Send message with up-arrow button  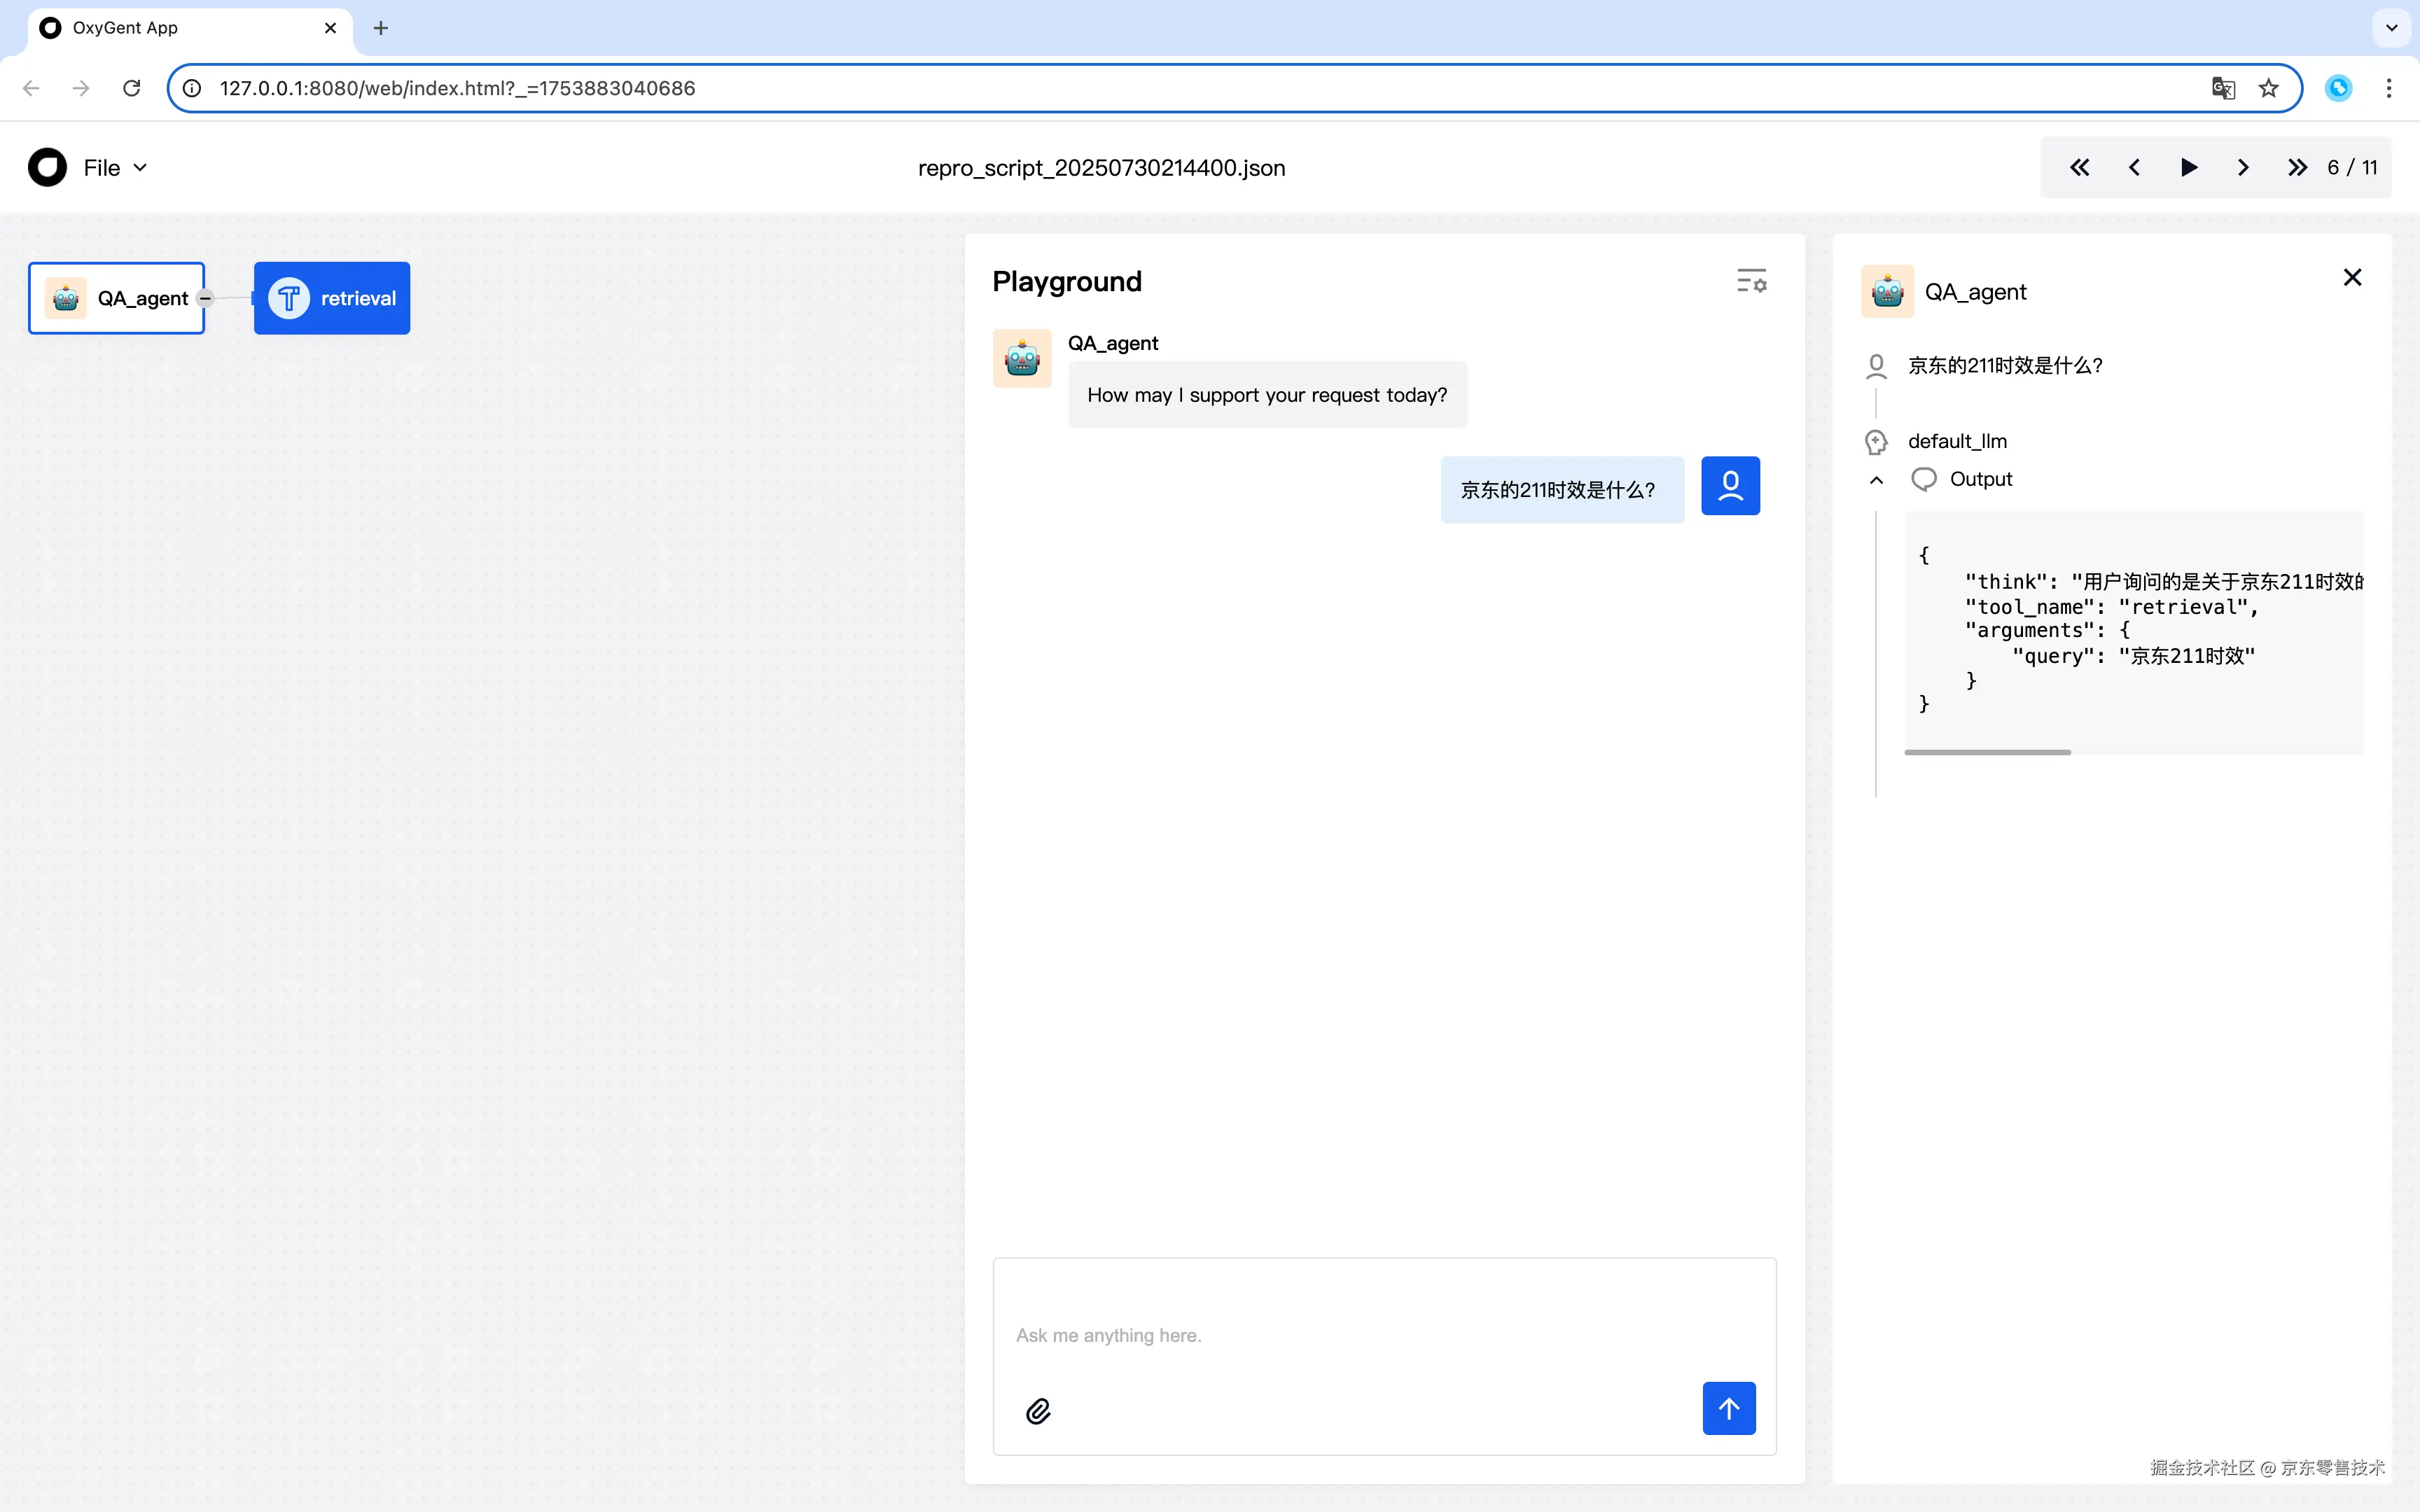[x=1729, y=1408]
